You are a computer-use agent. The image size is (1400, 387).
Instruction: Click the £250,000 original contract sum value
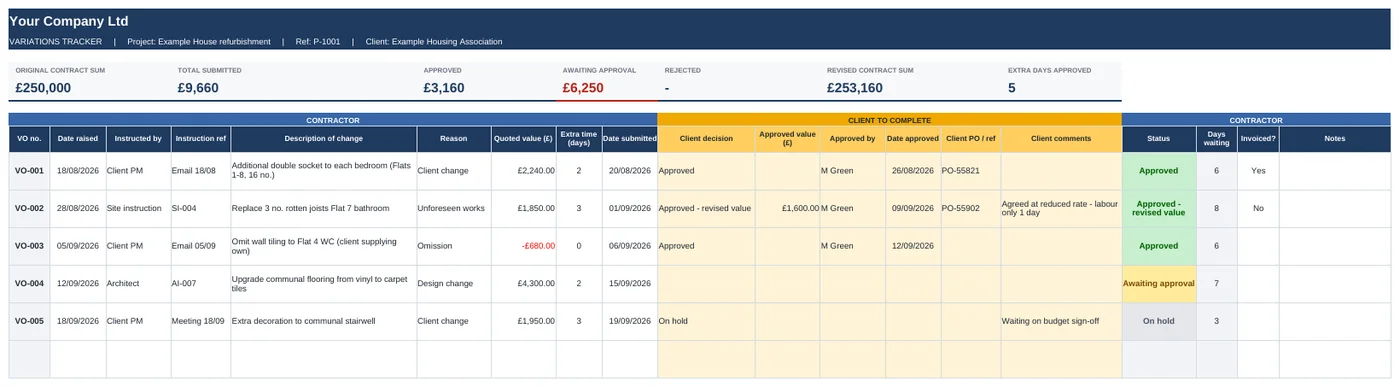coord(43,88)
